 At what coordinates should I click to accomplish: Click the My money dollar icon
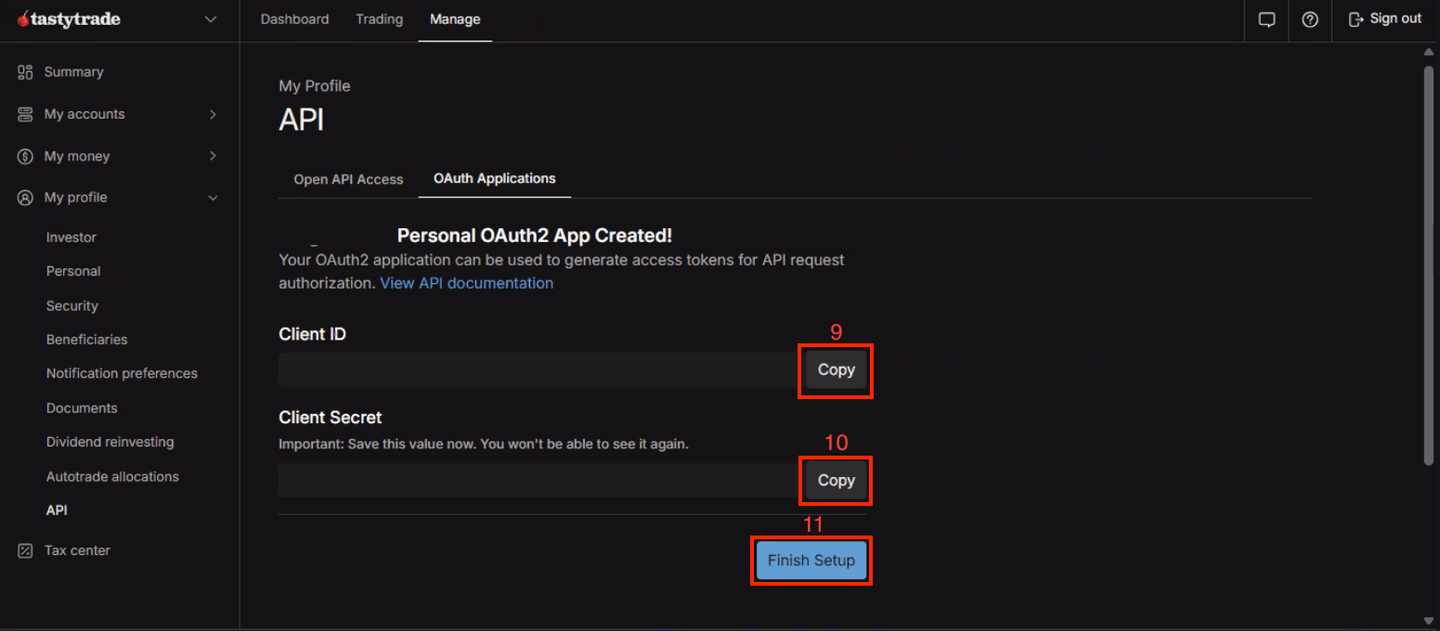click(25, 156)
